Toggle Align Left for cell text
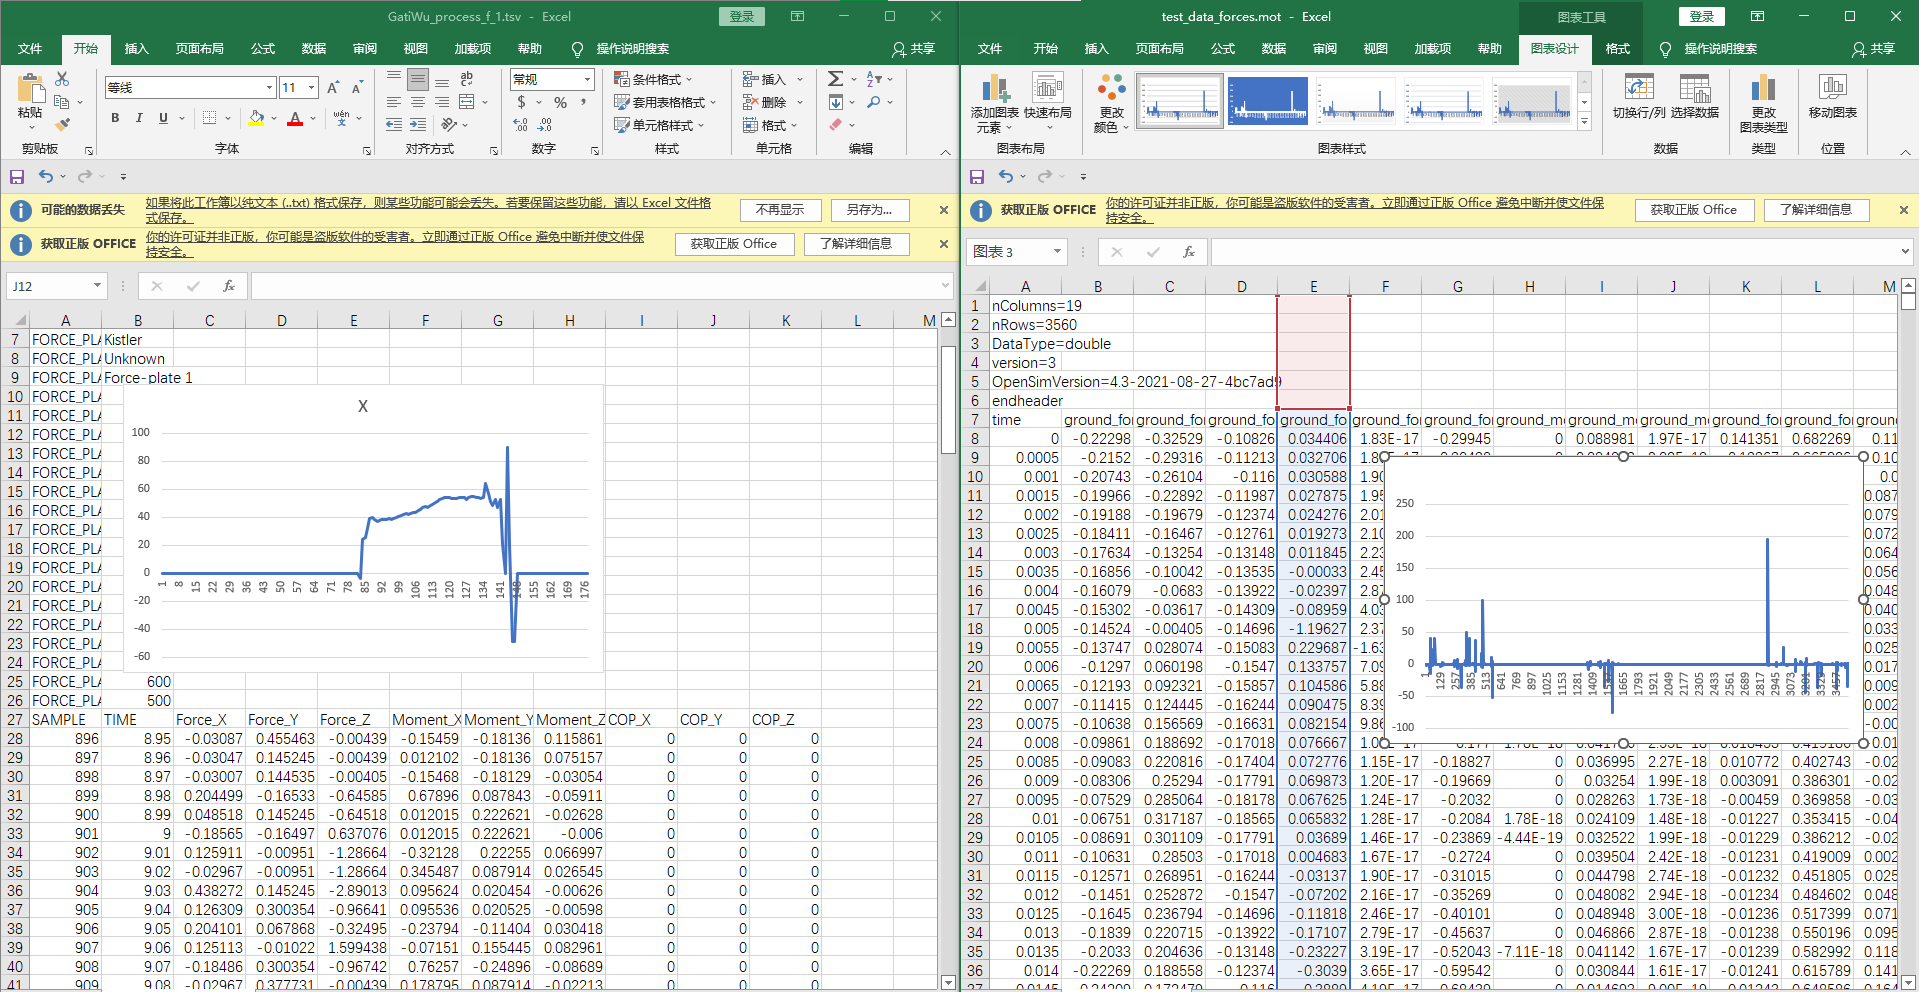This screenshot has height=992, width=1919. click(394, 102)
